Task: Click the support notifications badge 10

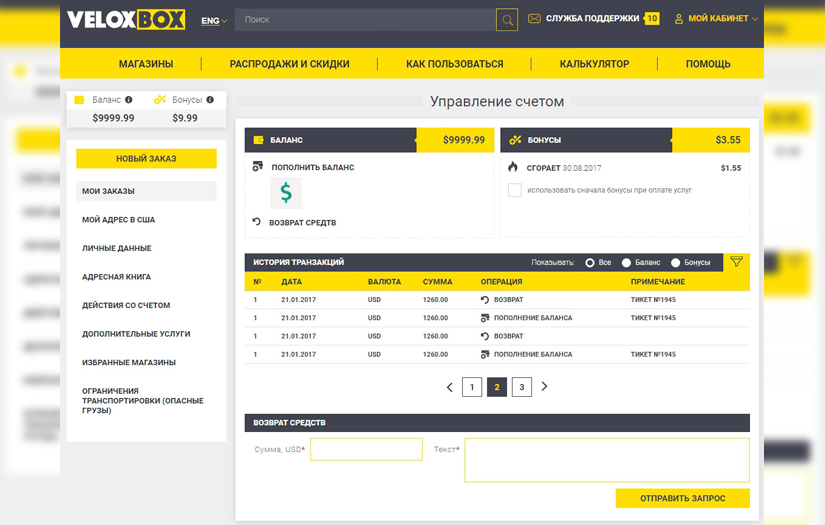Action: tap(652, 18)
